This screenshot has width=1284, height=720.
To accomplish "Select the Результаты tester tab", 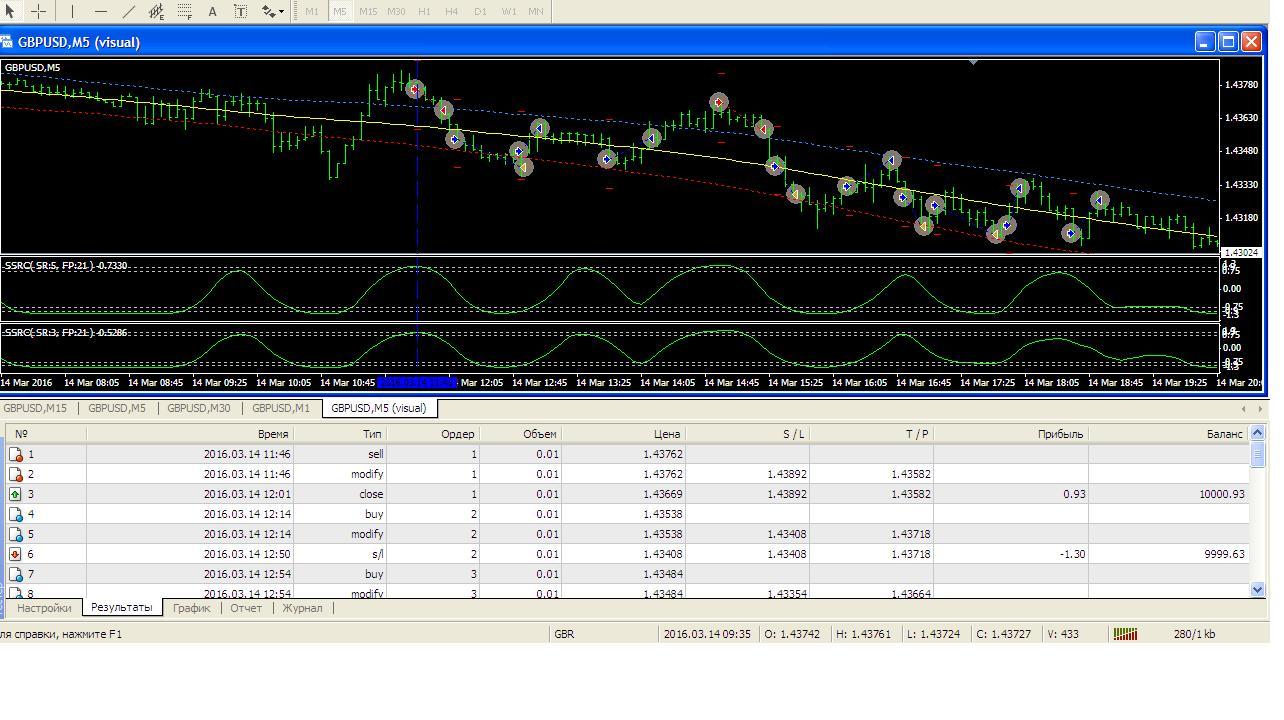I will tap(122, 607).
